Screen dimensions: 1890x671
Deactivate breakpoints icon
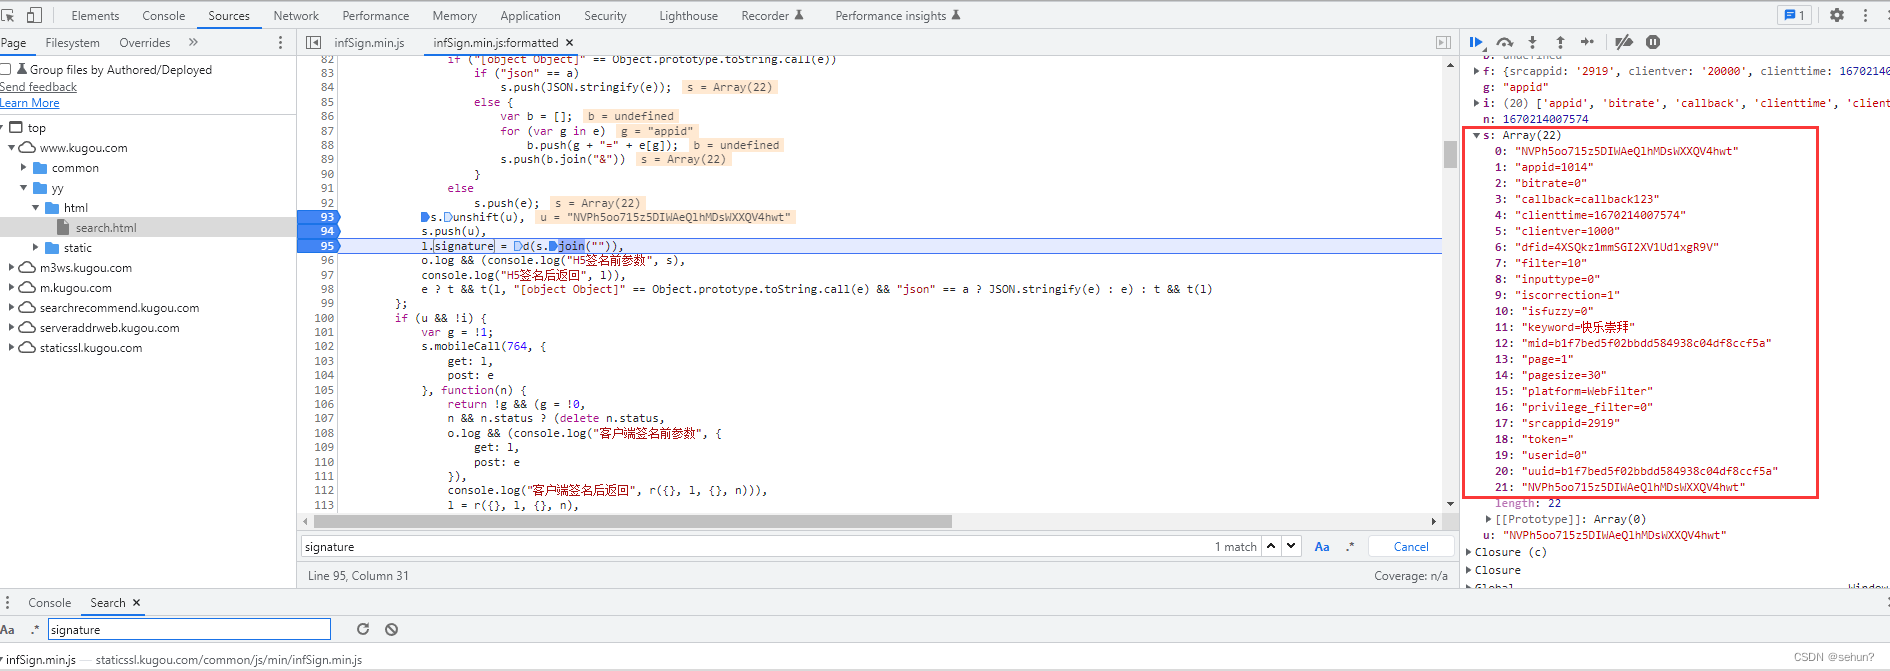tap(1624, 42)
